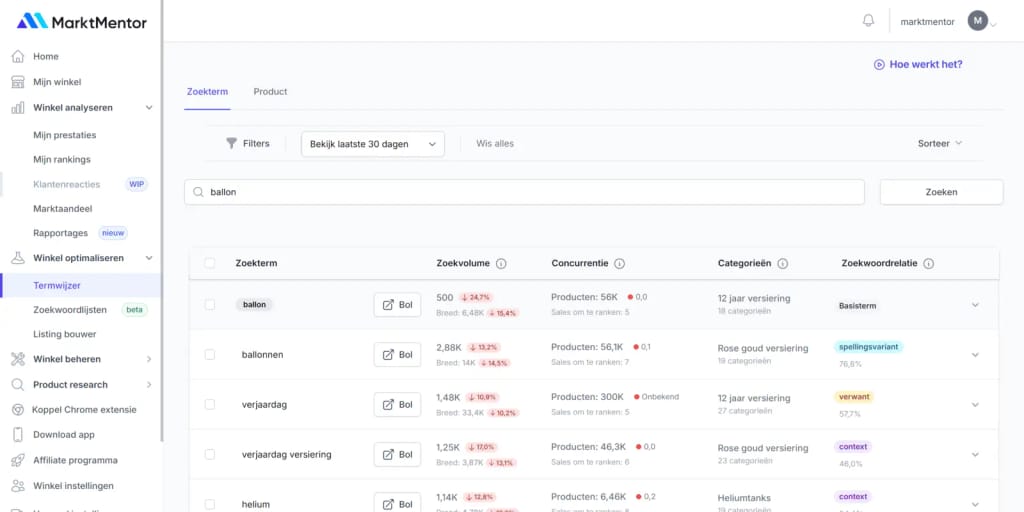
Task: Open the Hoe werkt het? link
Action: coord(918,64)
